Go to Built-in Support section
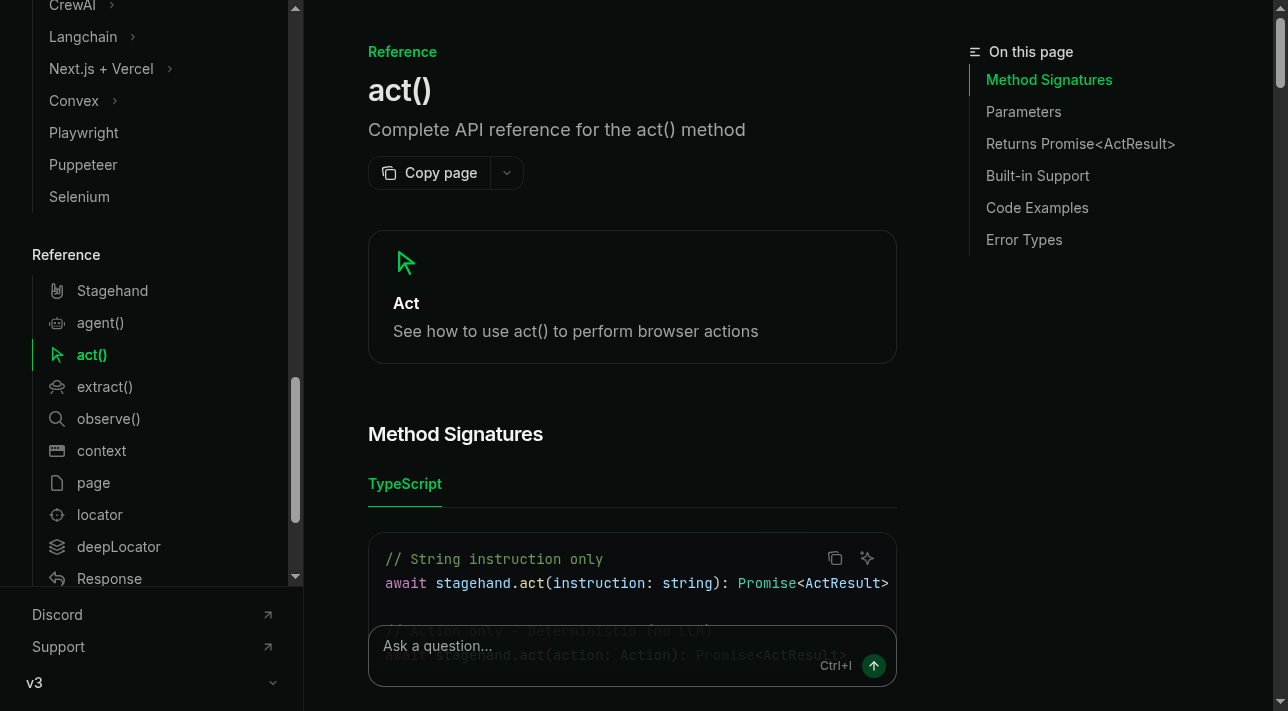1288x711 pixels. tap(1037, 176)
